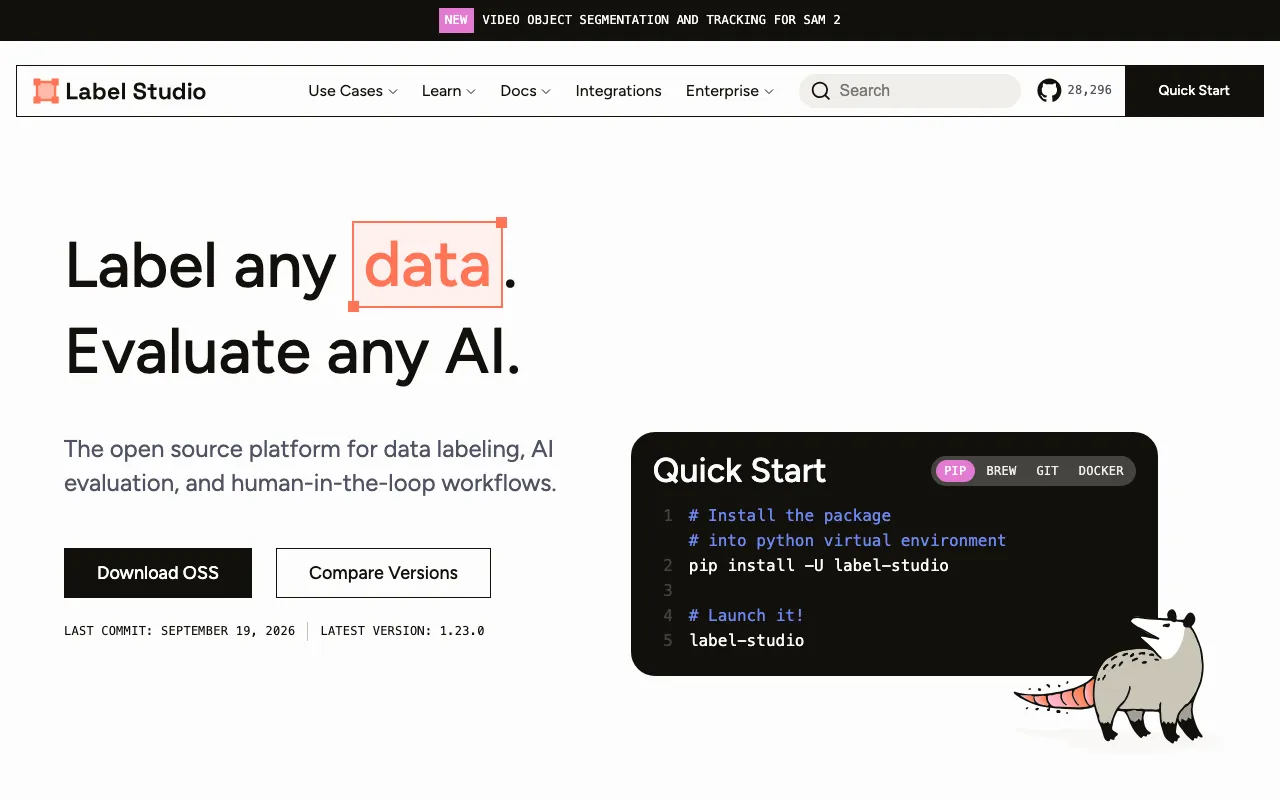
Task: Click "LAST COMMIT: SEPTEMBER 19, 2026" text
Action: (x=180, y=631)
